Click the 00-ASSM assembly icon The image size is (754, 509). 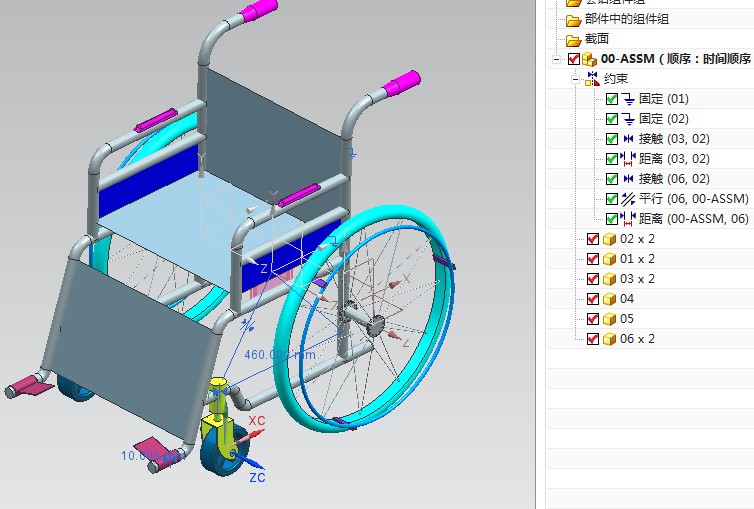click(590, 60)
